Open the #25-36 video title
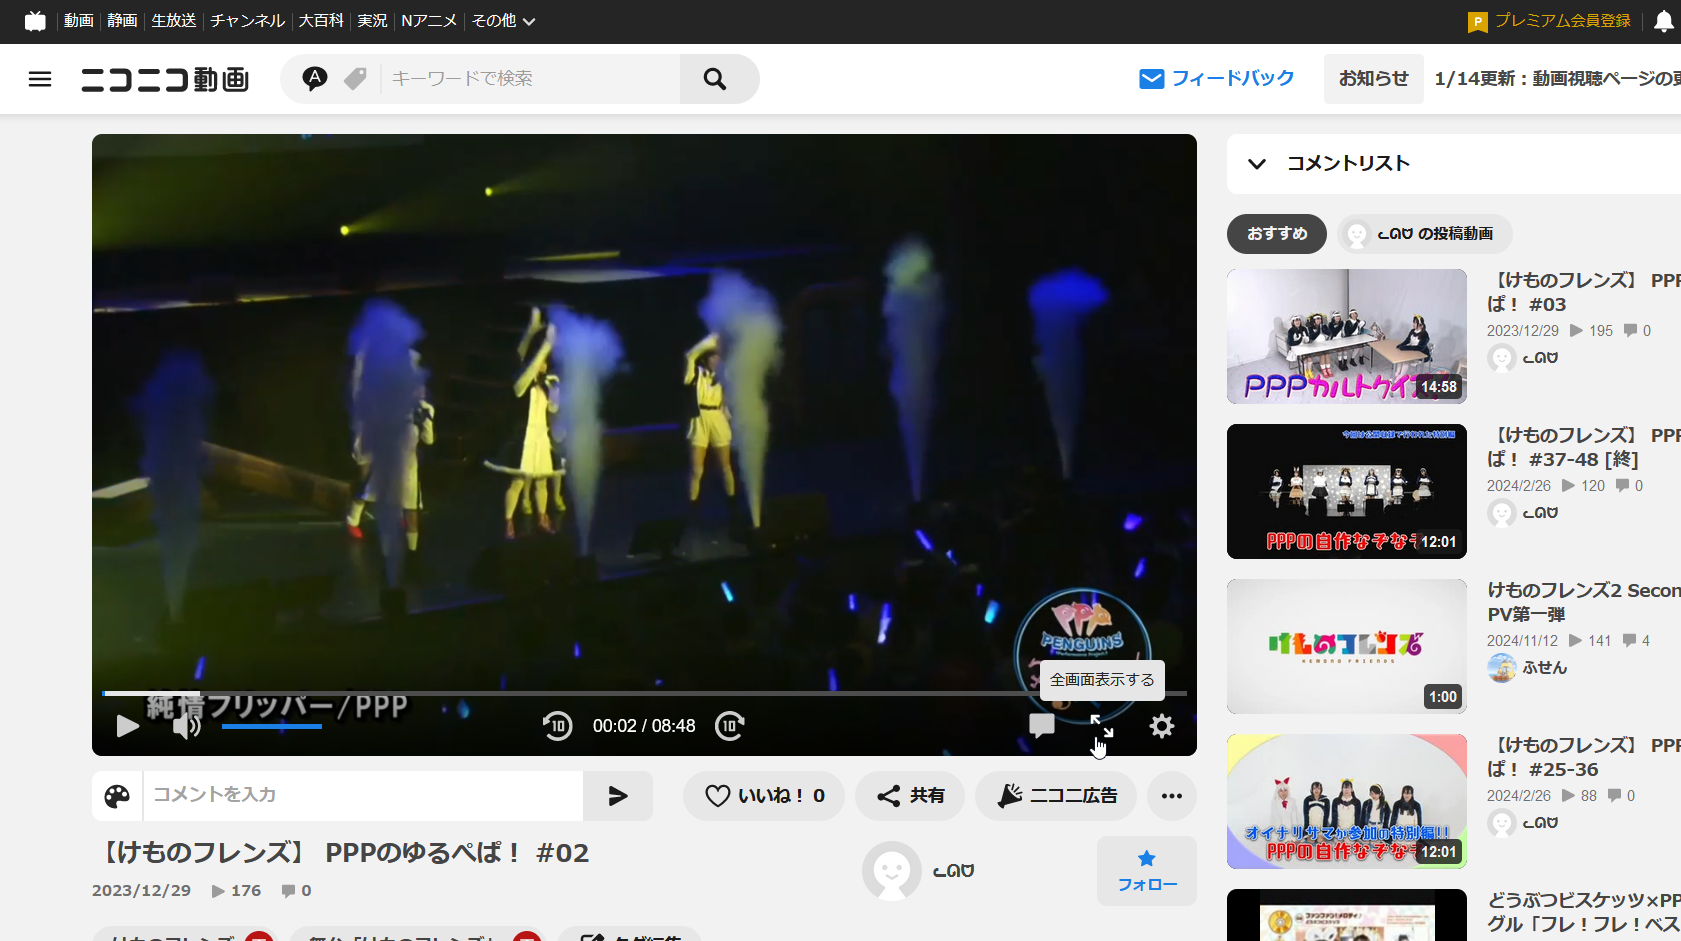The image size is (1681, 941). (1584, 757)
